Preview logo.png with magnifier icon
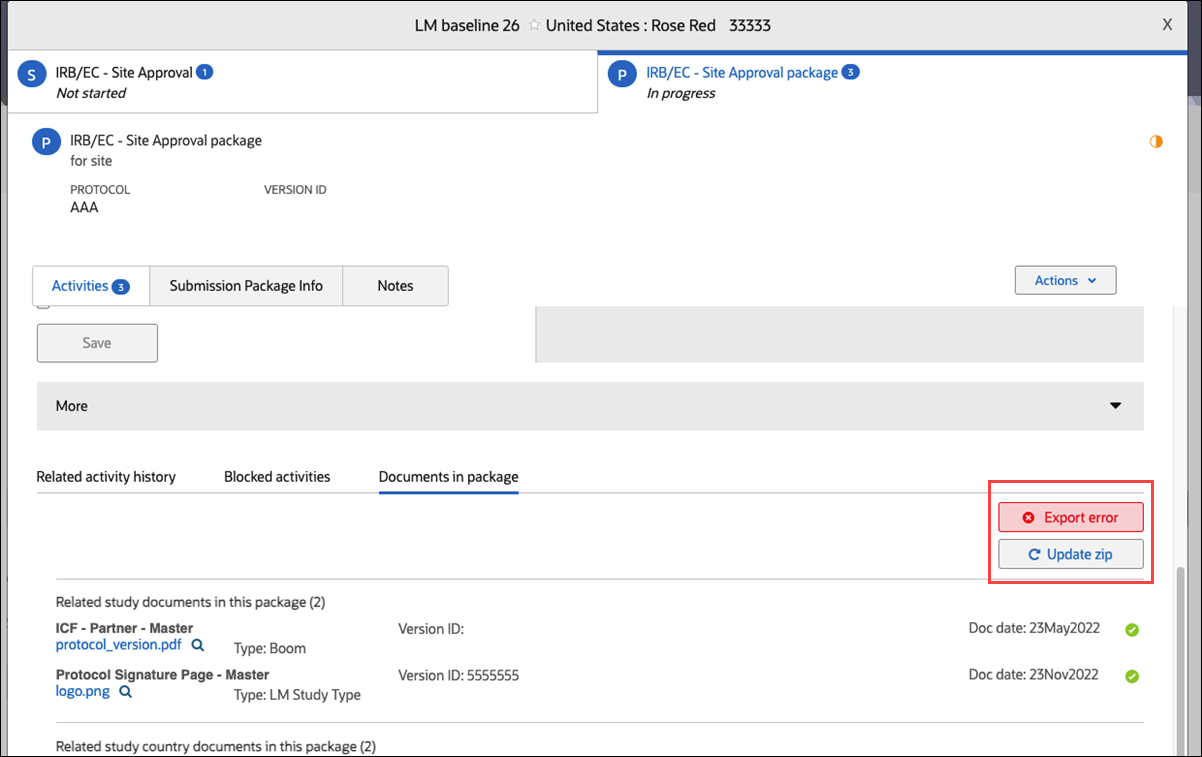This screenshot has height=757, width=1202. (x=126, y=691)
